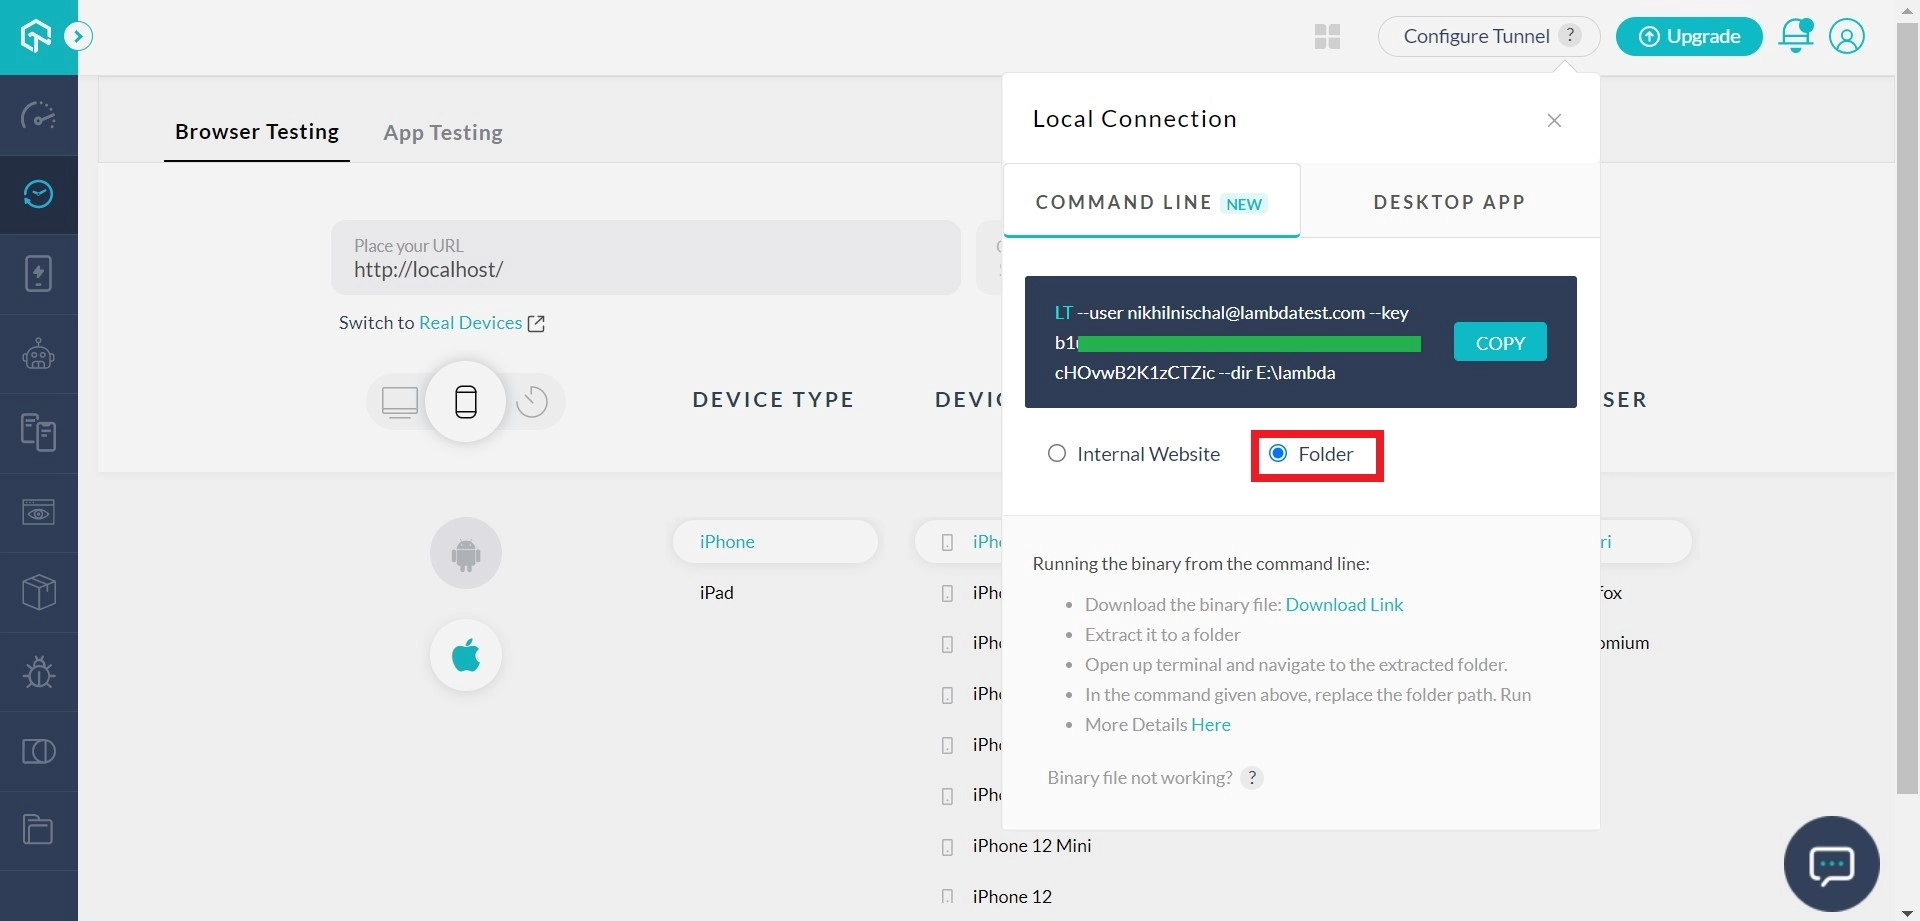Select the Real Time Testing sidebar icon

(x=38, y=195)
